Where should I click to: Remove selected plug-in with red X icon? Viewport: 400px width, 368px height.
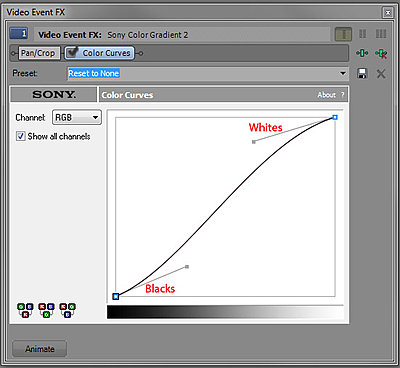click(x=381, y=53)
